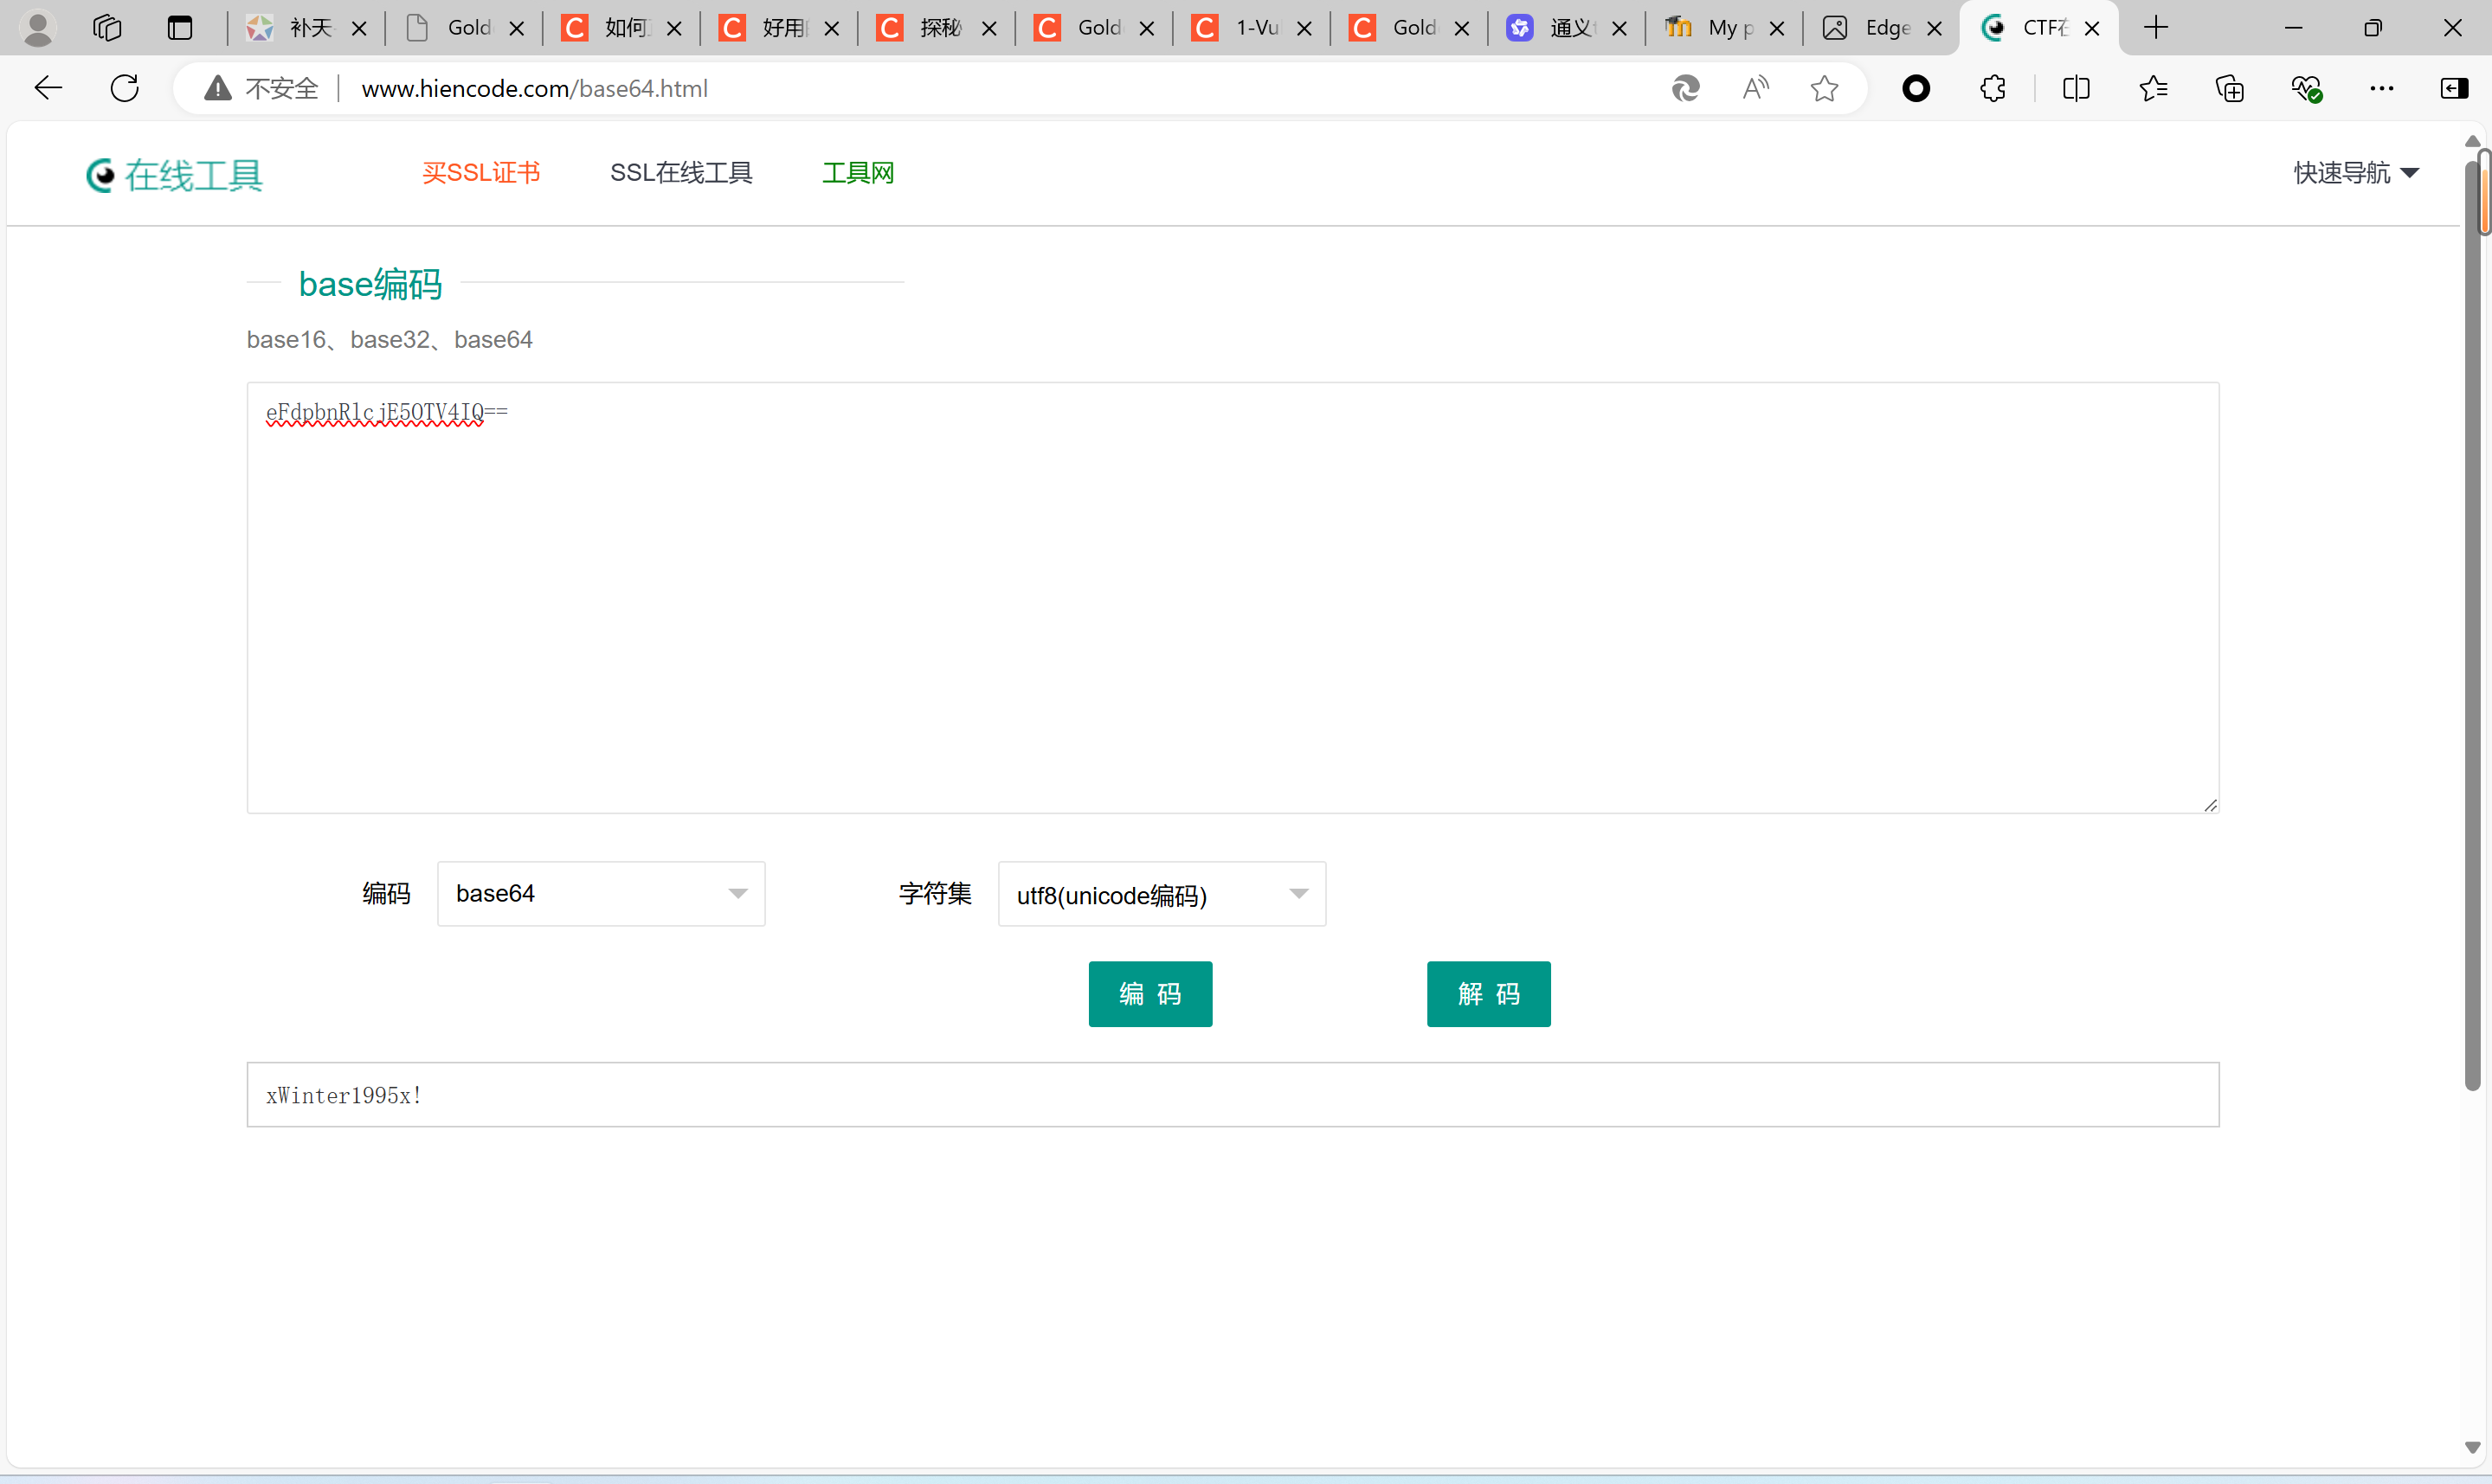The height and width of the screenshot is (1484, 2492).
Task: Open Collections icon in toolbar
Action: (x=2229, y=88)
